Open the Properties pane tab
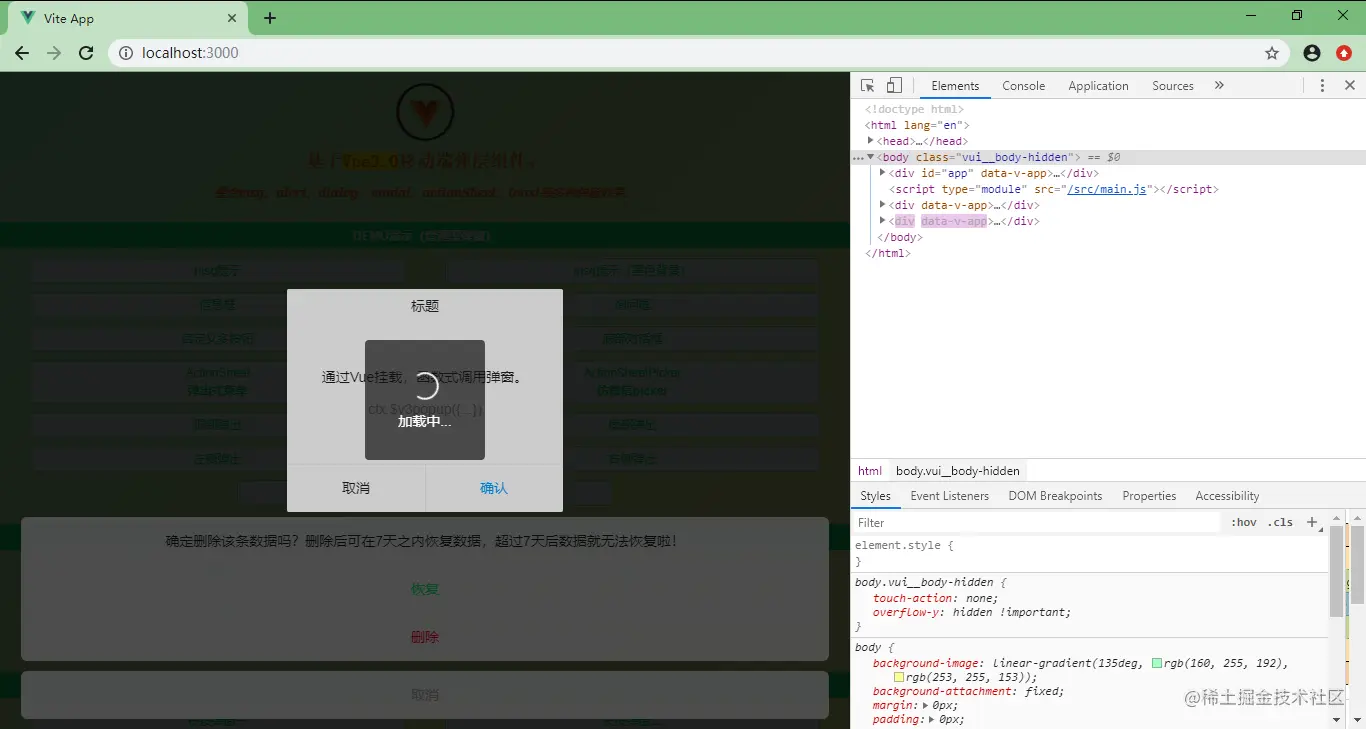1366x729 pixels. [1149, 496]
